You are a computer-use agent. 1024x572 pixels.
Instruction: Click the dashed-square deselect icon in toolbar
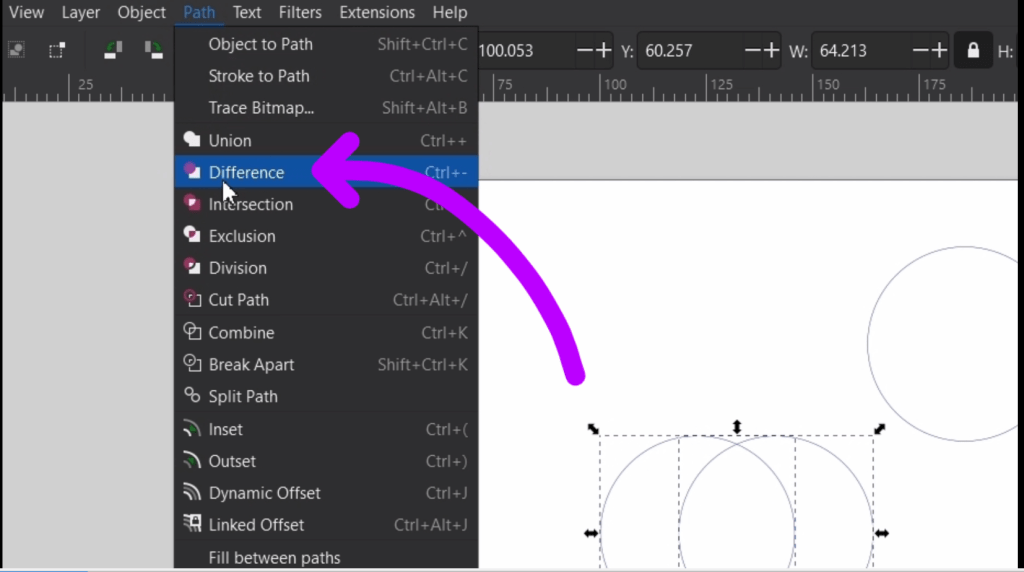(x=57, y=49)
